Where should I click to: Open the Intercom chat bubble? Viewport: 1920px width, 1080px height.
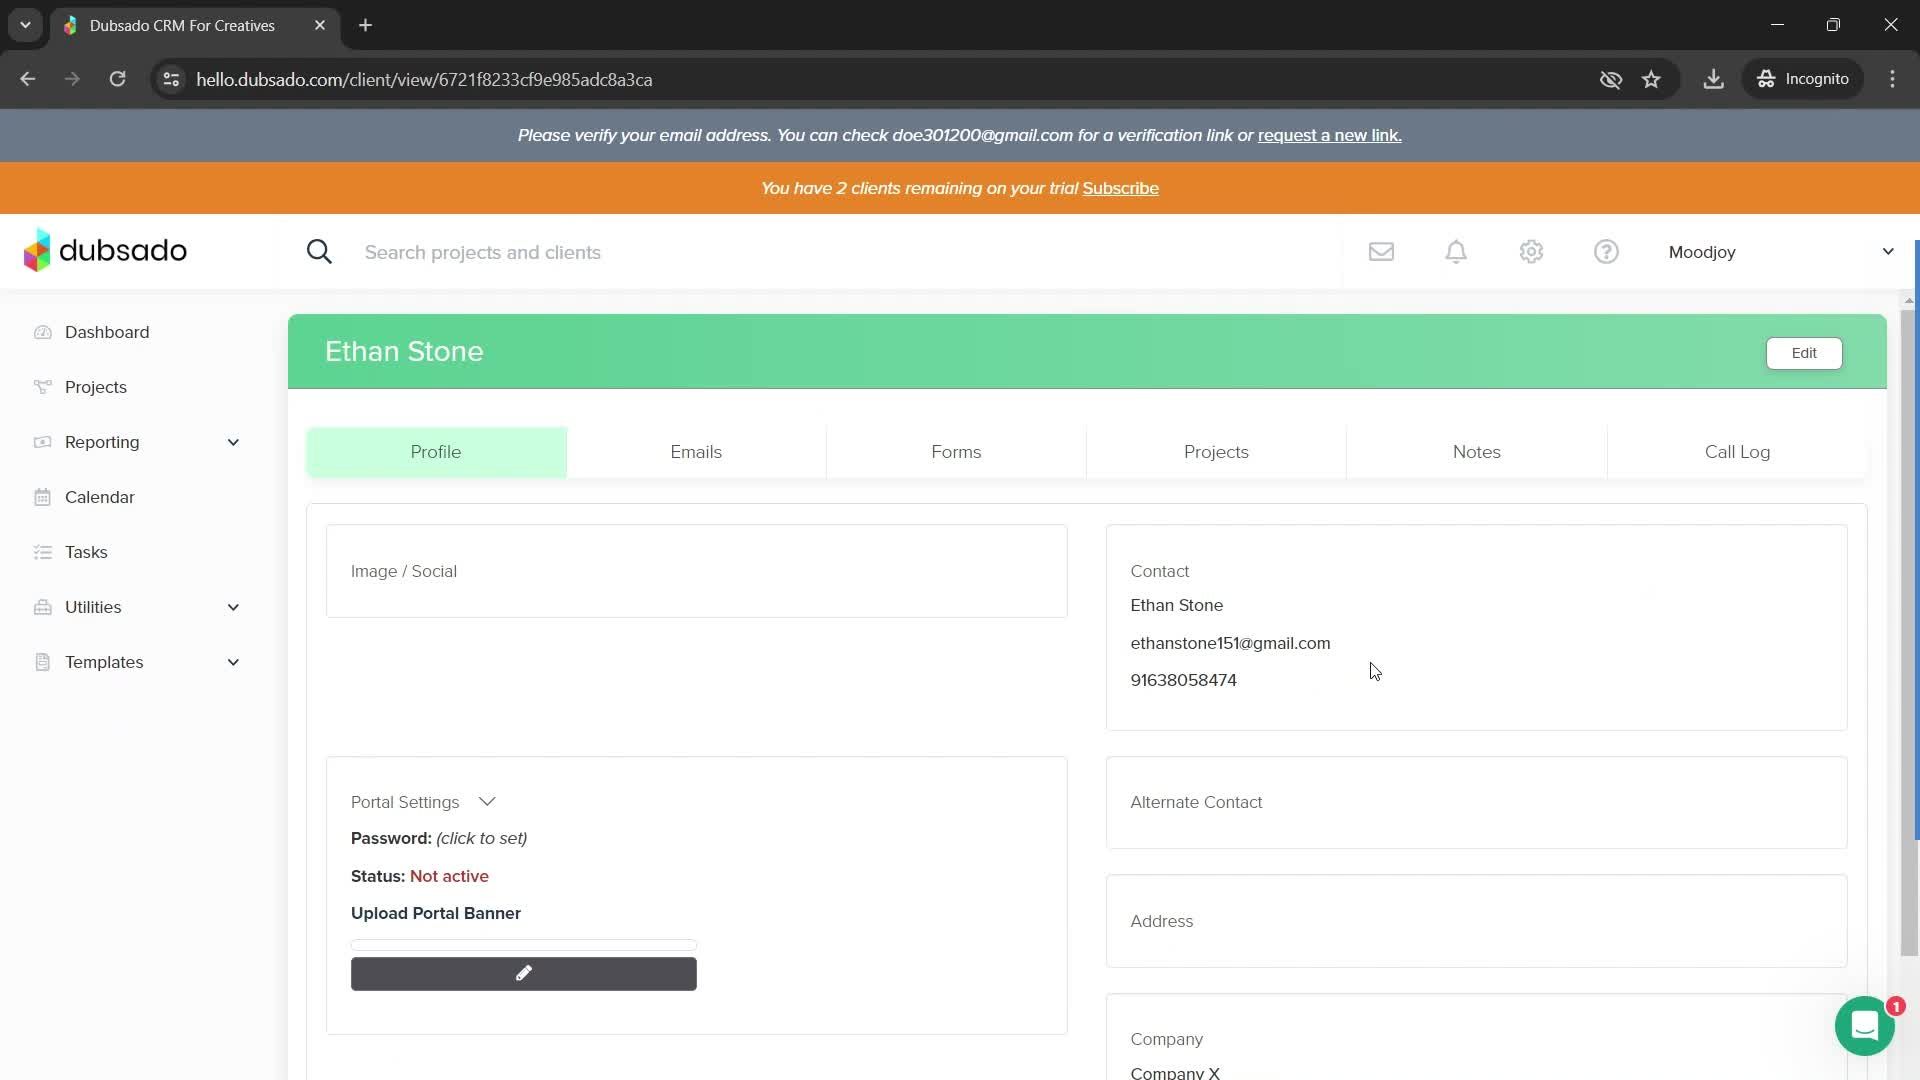tap(1865, 1026)
